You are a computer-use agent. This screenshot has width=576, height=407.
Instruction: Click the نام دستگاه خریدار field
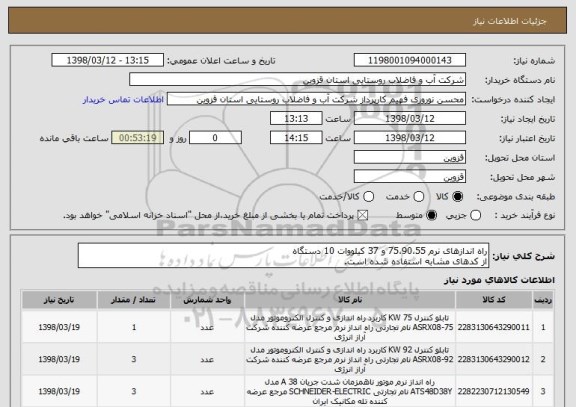point(298,80)
